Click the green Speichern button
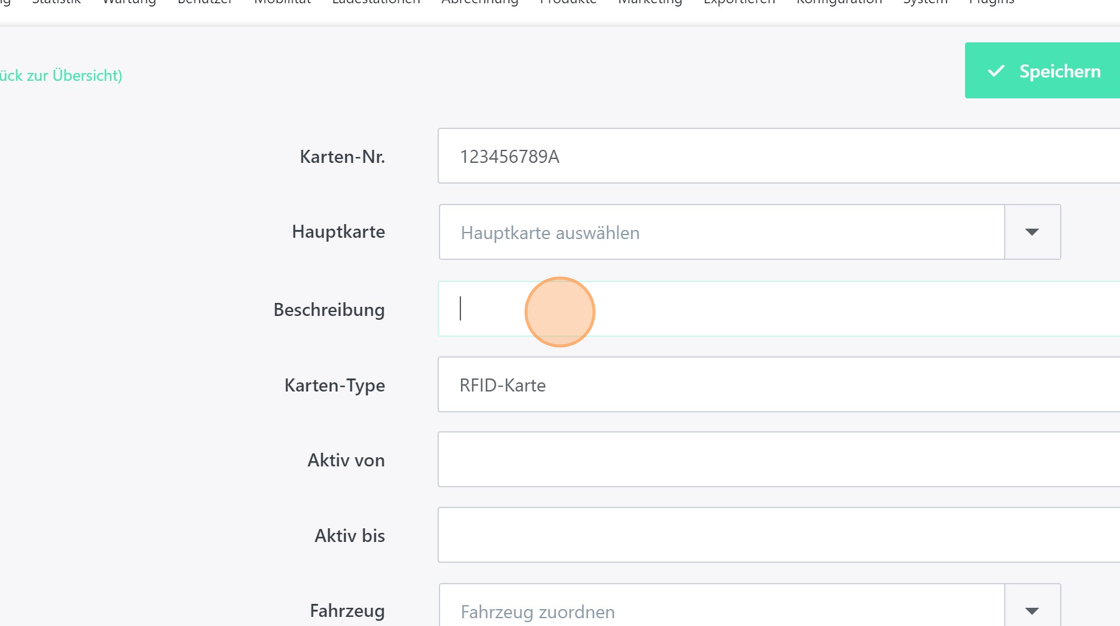This screenshot has width=1120, height=626. click(x=1042, y=71)
